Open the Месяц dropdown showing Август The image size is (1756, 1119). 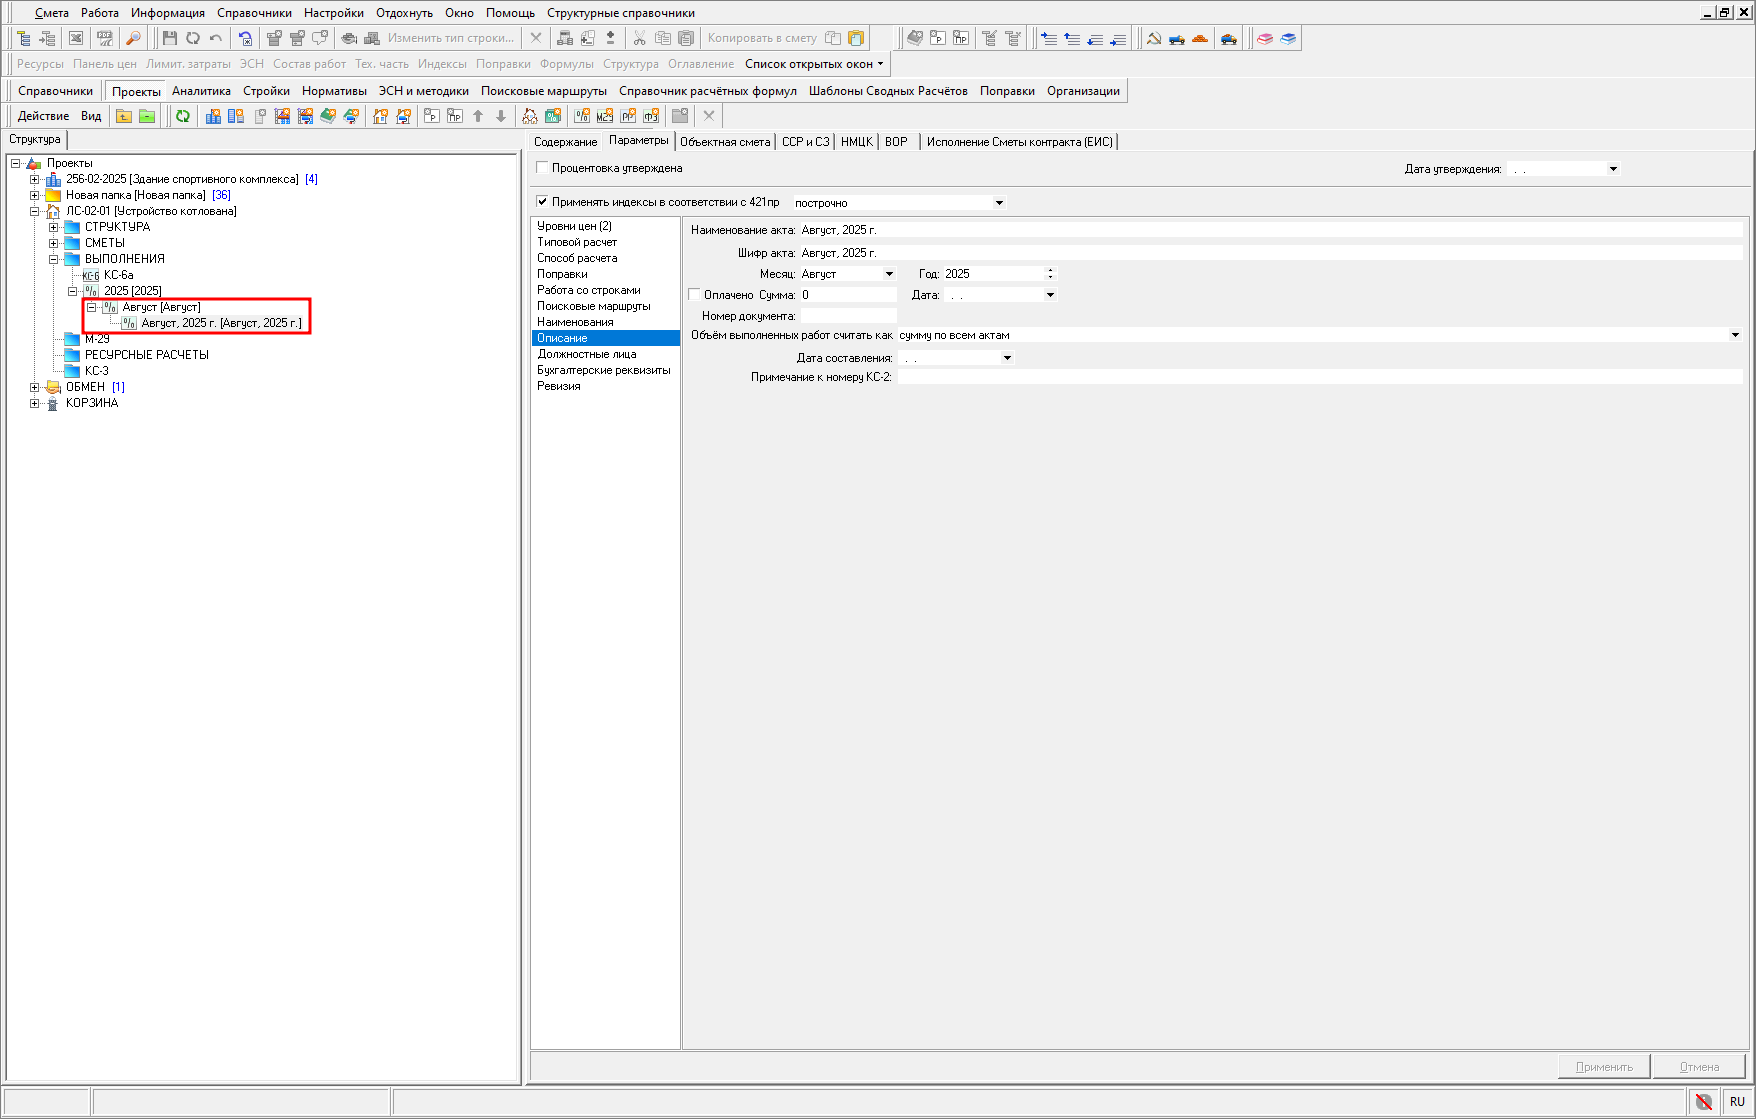point(888,274)
